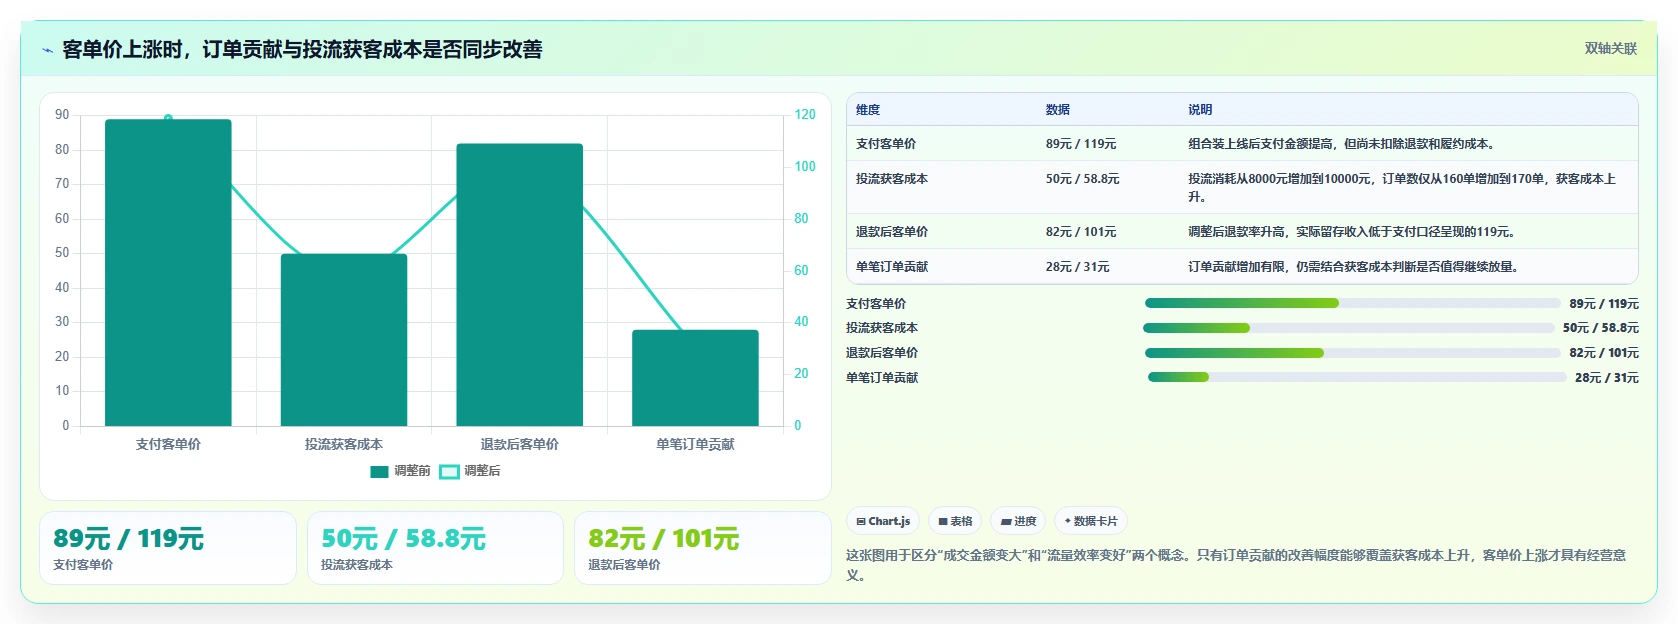Click the 退款后客单价 table row label
Image resolution: width=1678 pixels, height=624 pixels.
pyautogui.click(x=892, y=232)
